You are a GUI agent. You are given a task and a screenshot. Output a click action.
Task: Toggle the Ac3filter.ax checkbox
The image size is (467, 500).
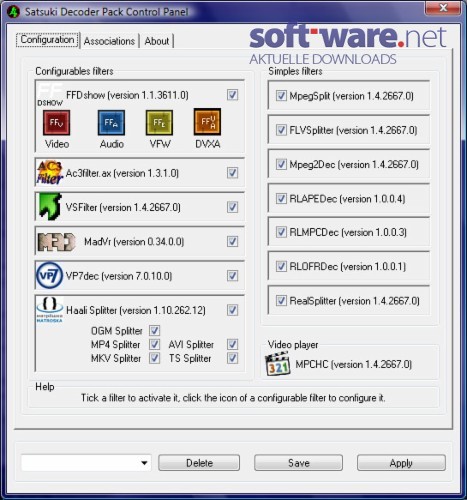(x=232, y=173)
